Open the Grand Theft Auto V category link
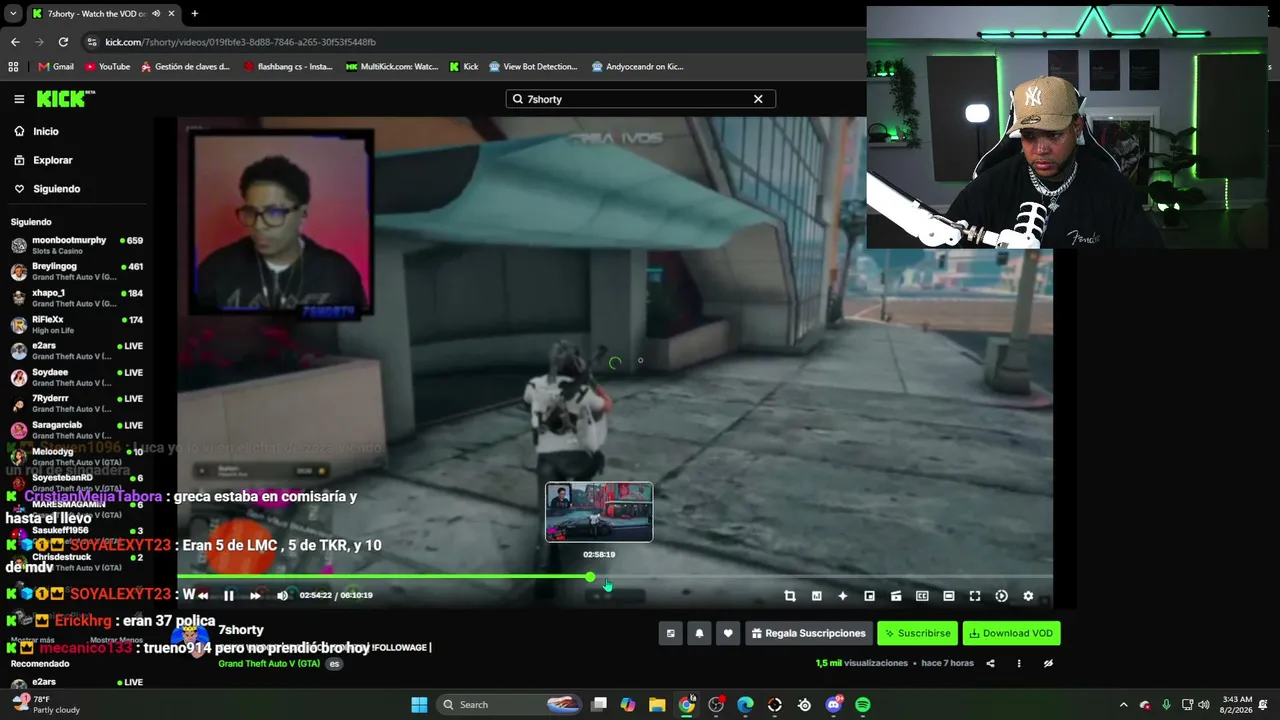The image size is (1280, 720). point(269,664)
